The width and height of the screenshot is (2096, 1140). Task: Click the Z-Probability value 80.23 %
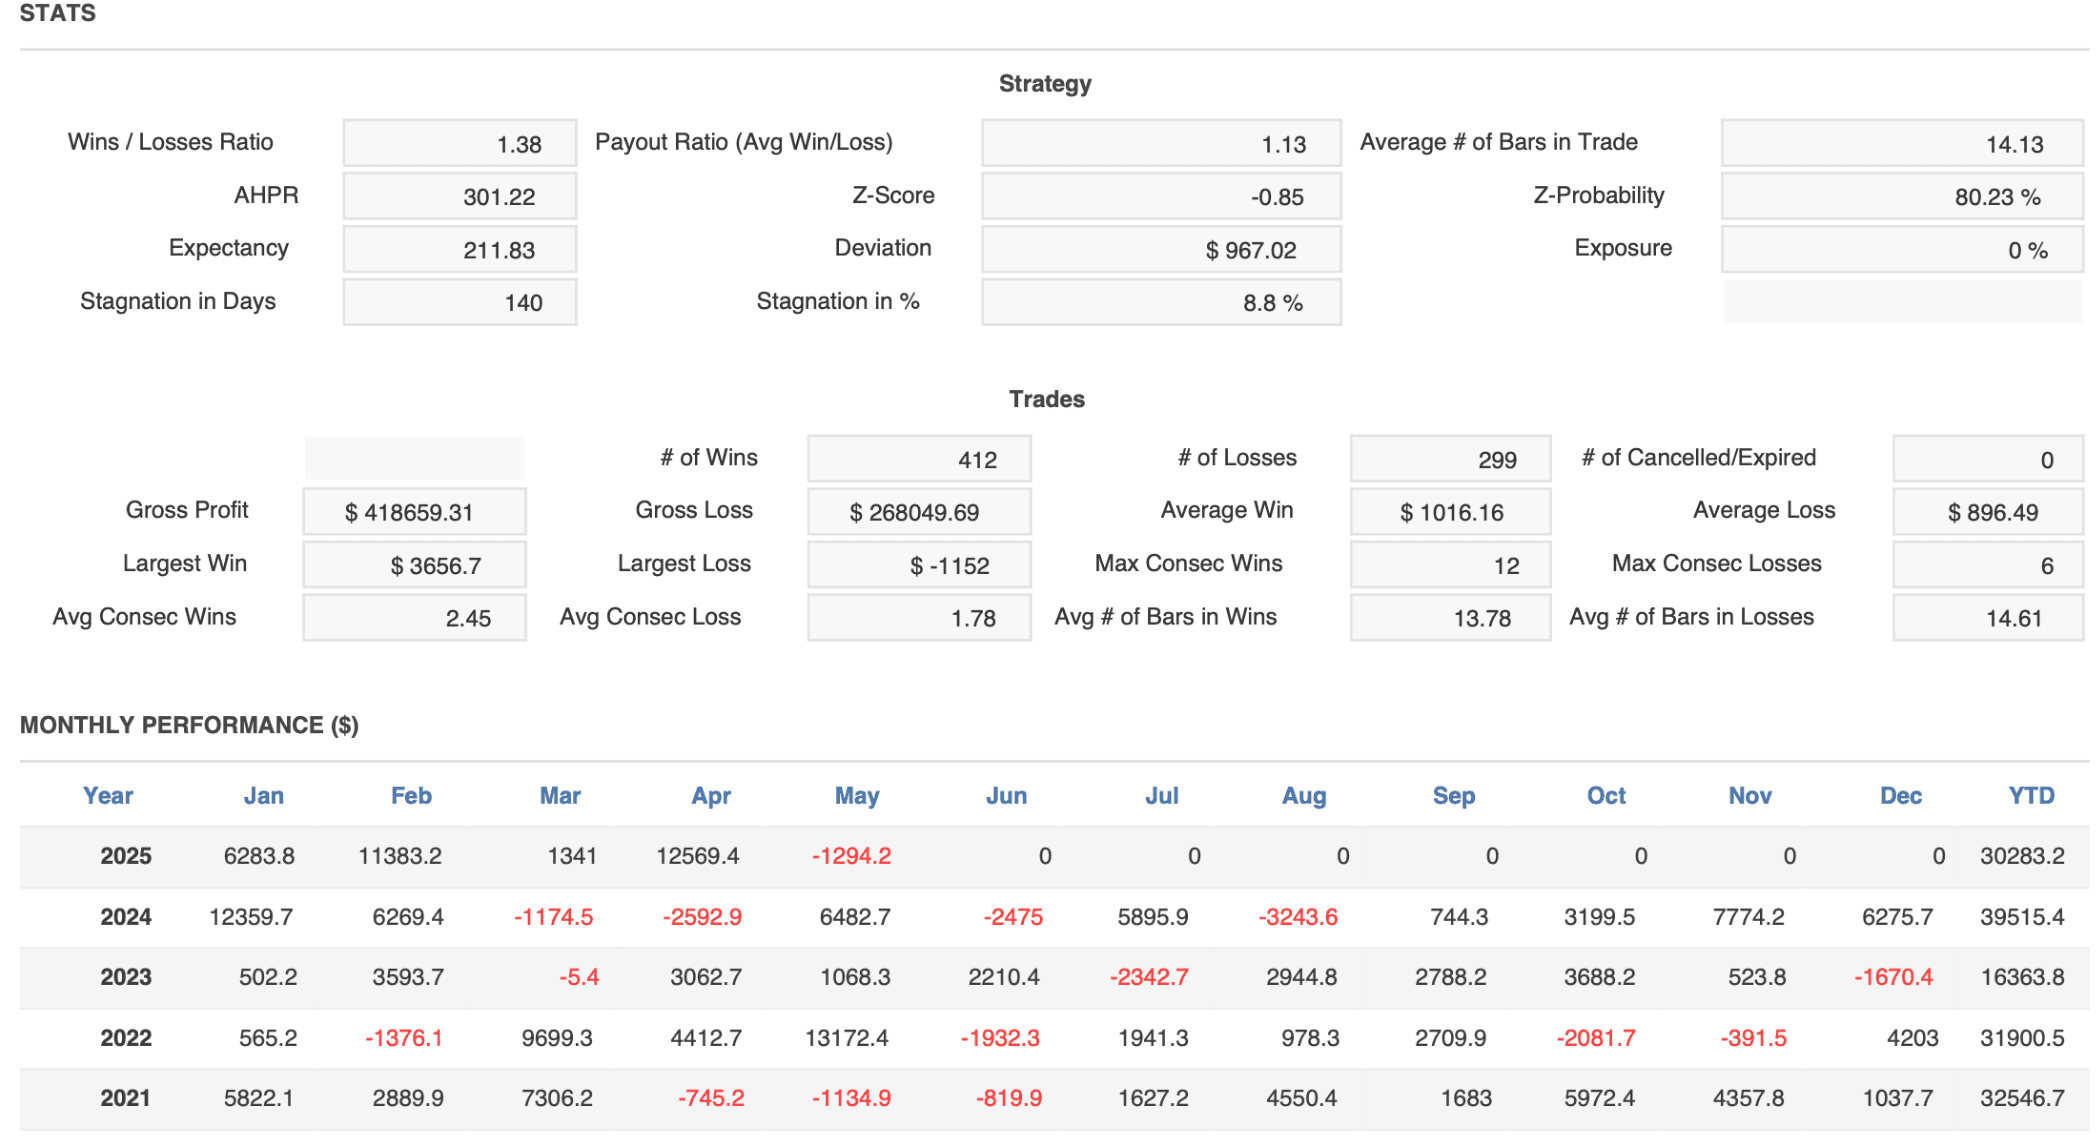pos(1900,197)
